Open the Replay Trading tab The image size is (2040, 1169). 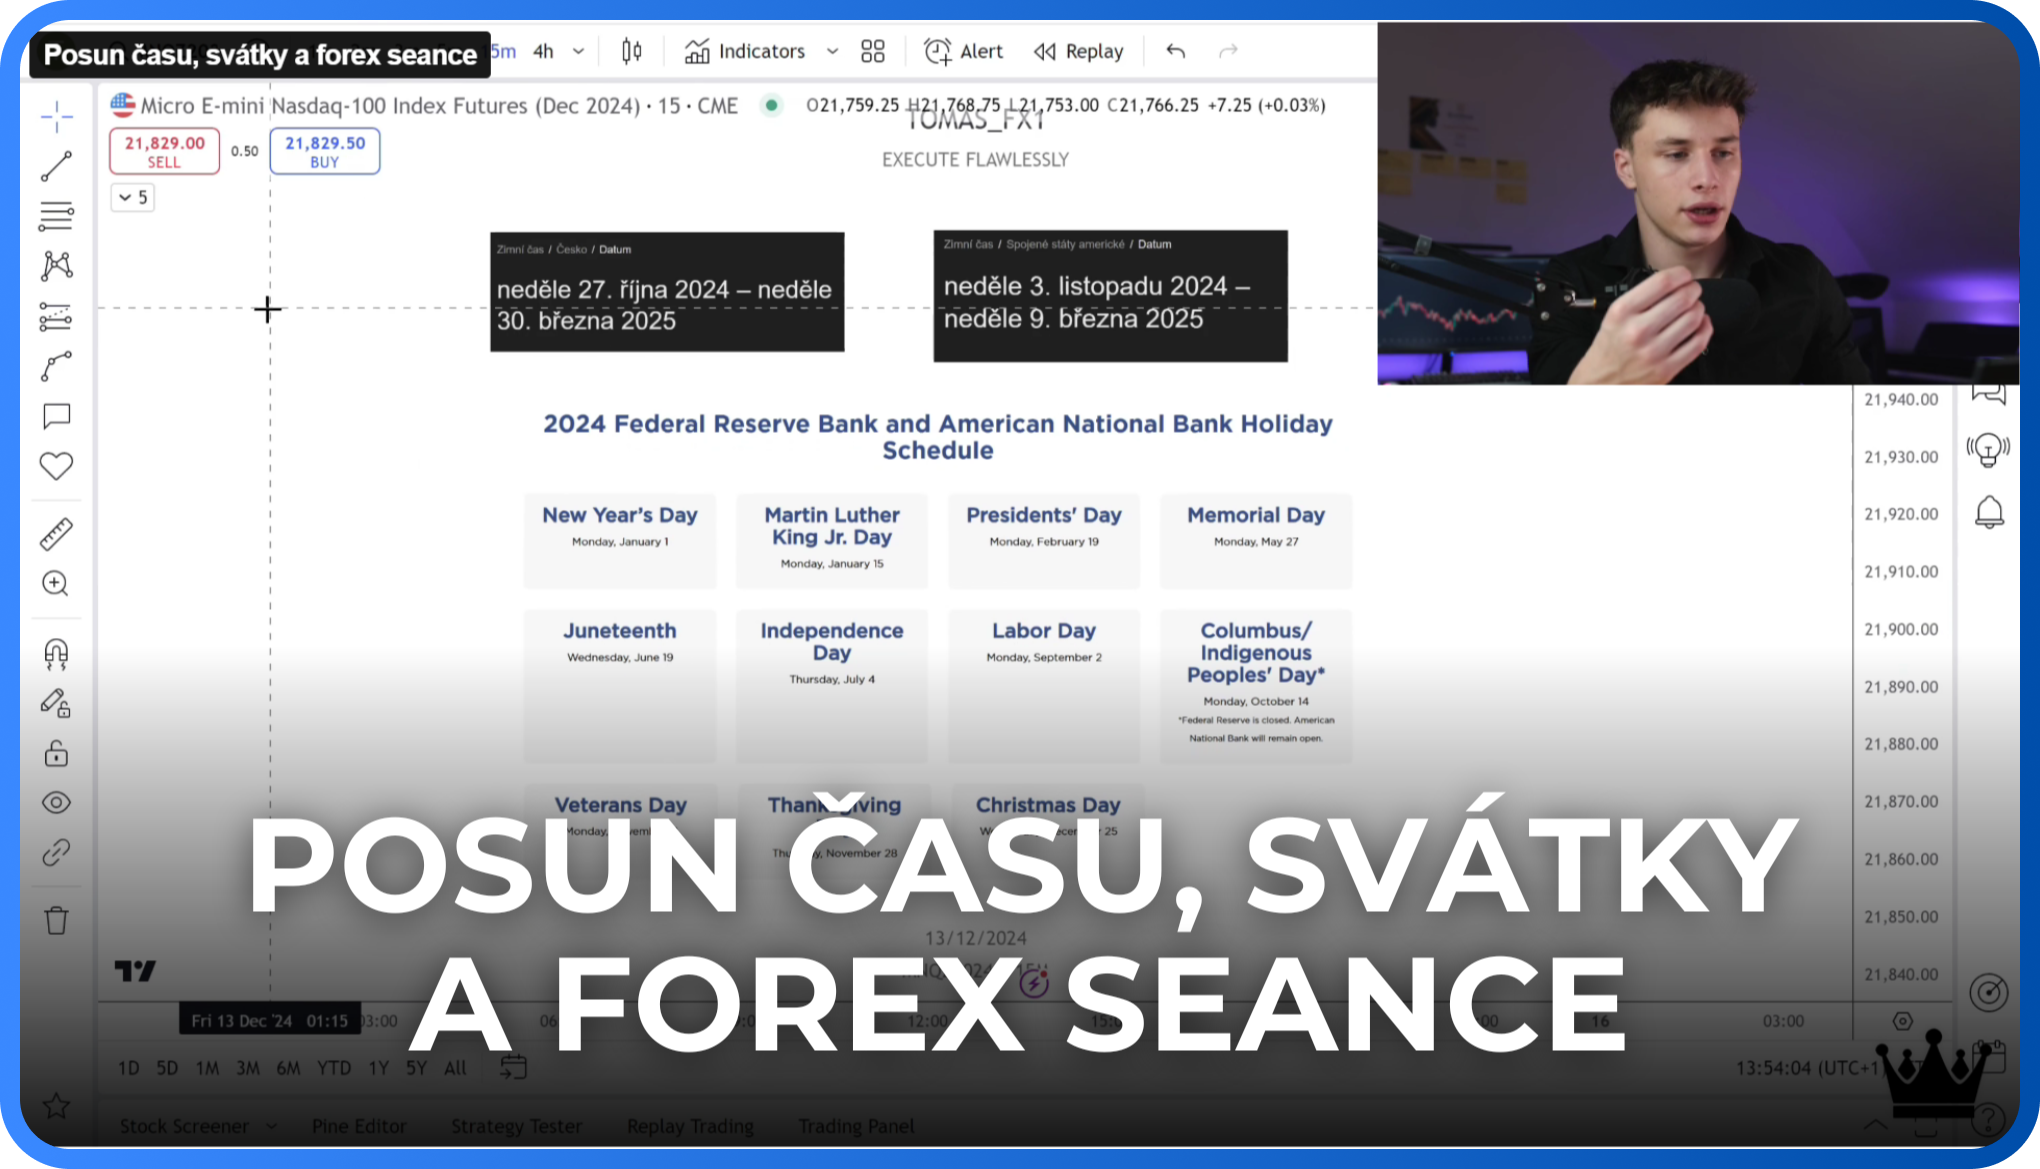(x=690, y=1126)
